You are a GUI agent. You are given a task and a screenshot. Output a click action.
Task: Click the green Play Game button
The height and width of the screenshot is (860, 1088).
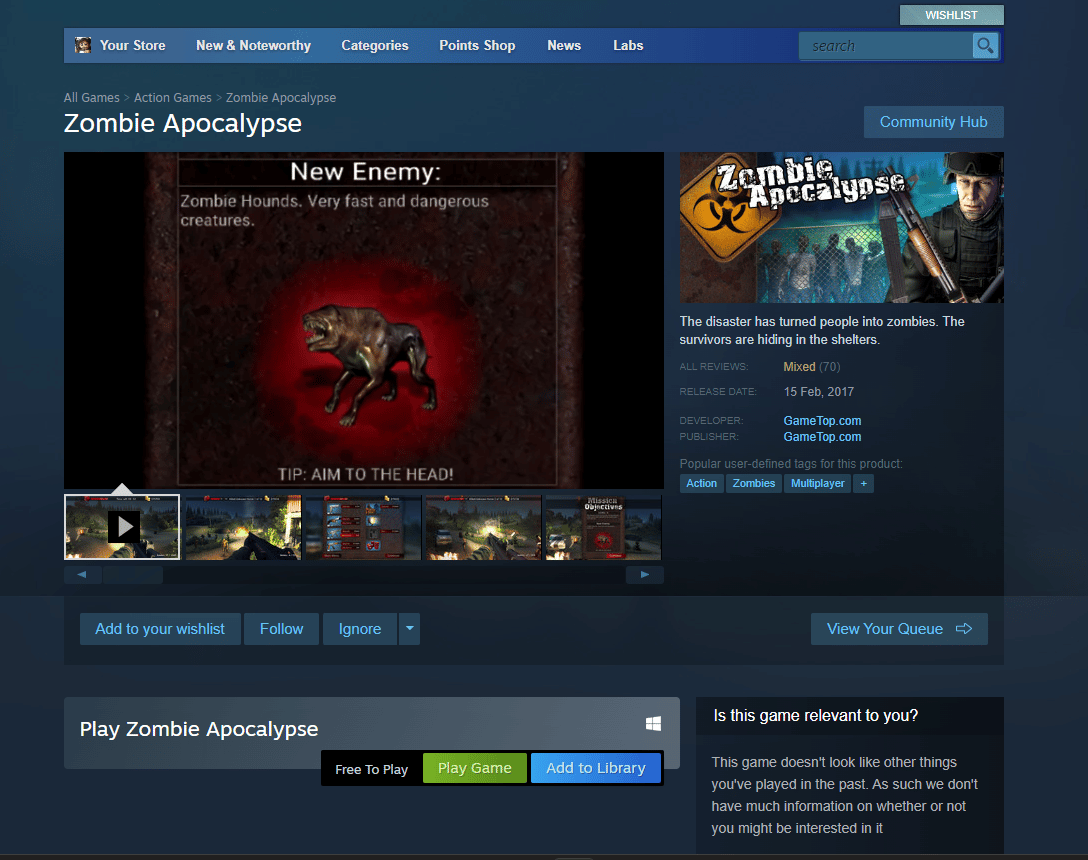(x=475, y=768)
